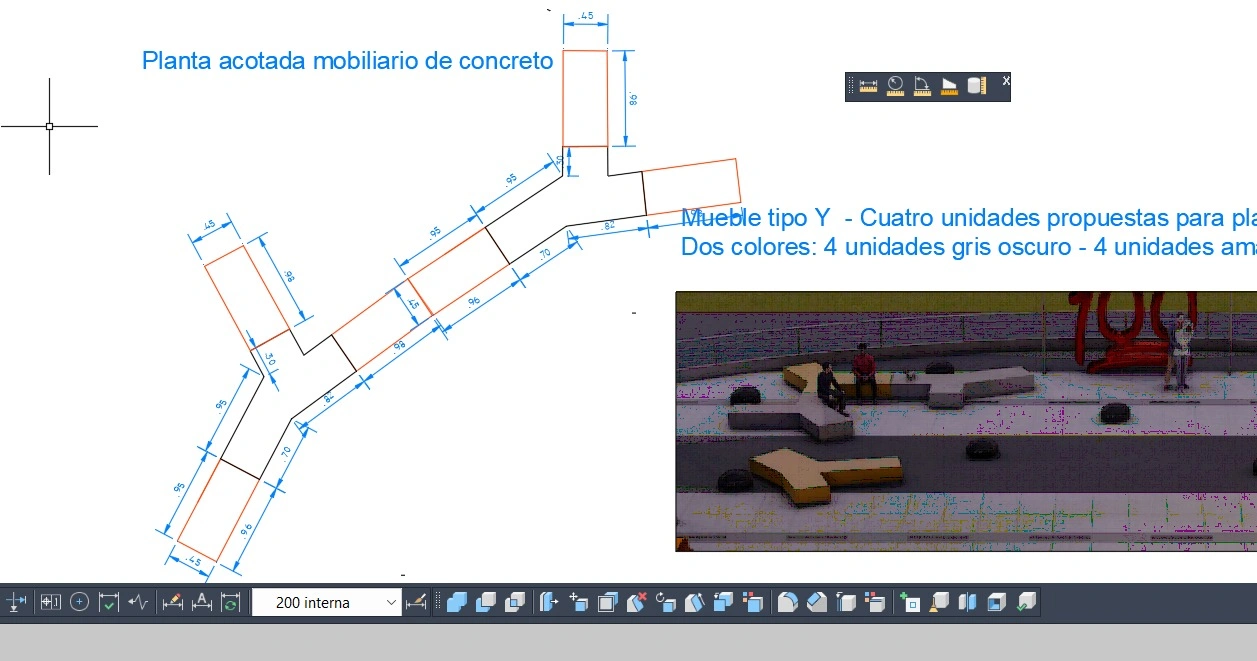Viewport: 1257px width, 661px height.
Task: Click the solid Union tool icon
Action: (x=457, y=603)
